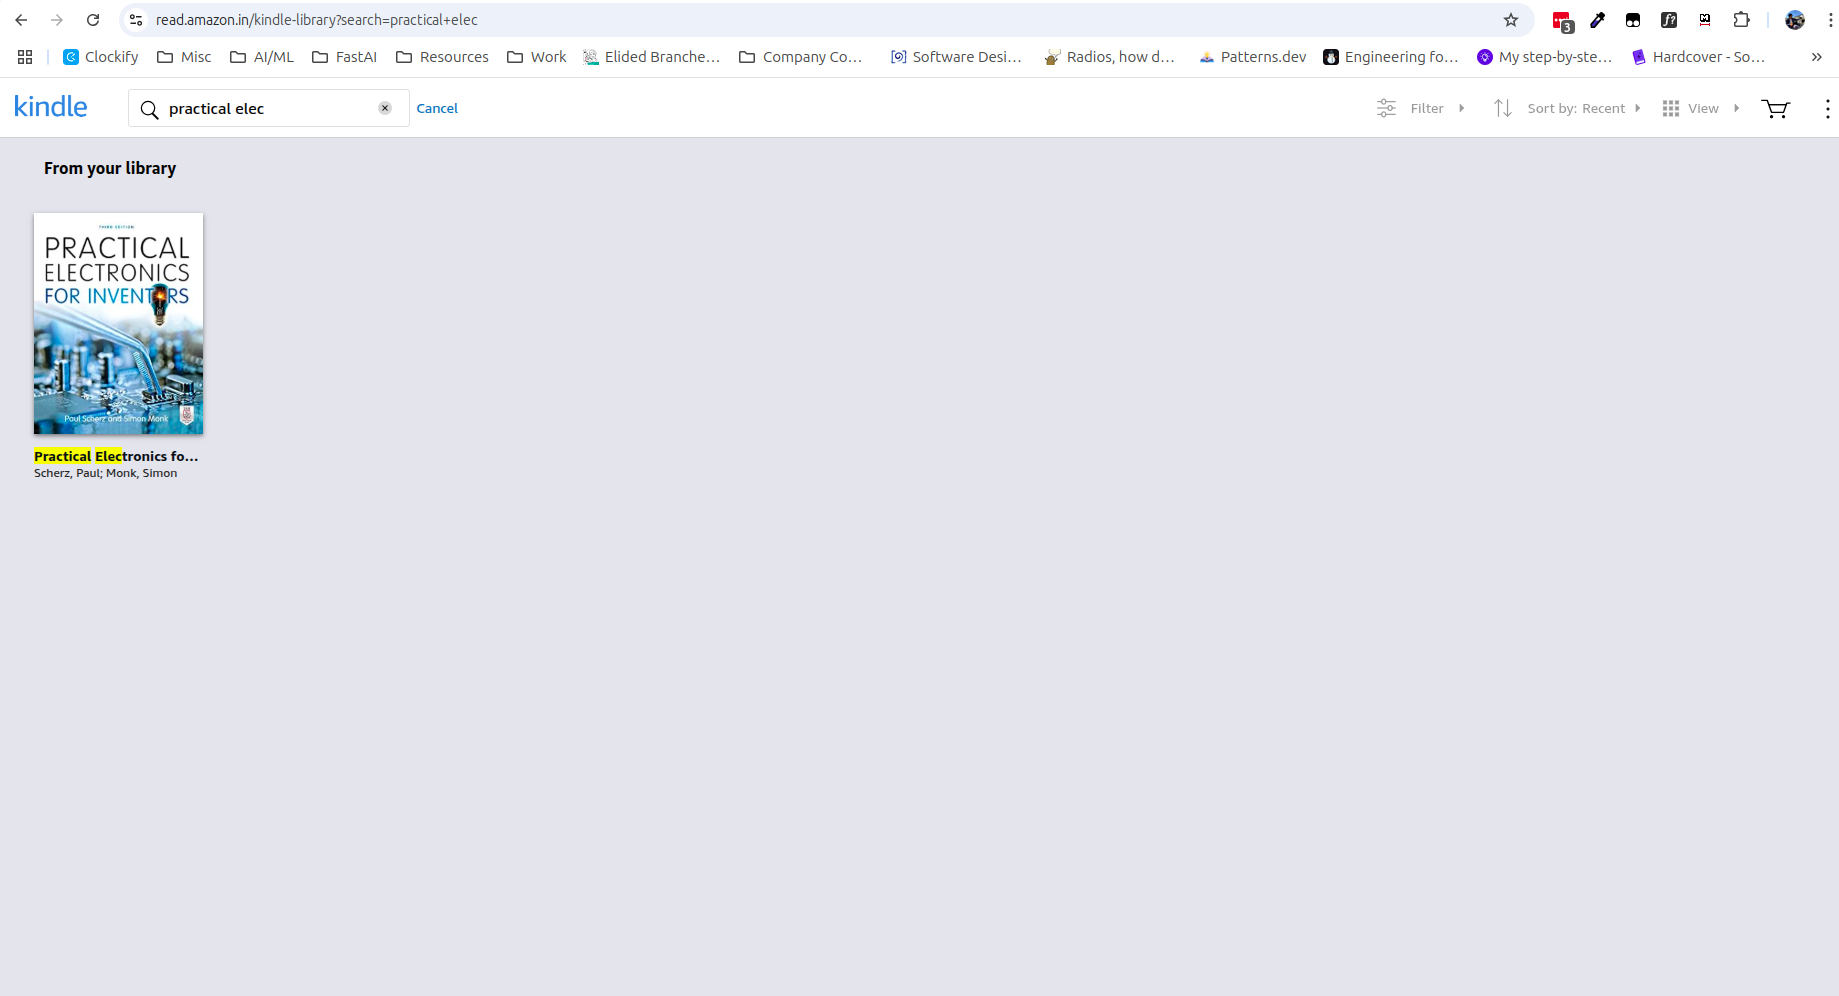Open the Clockify bookmark
Screen dimensions: 1839x996
point(101,57)
